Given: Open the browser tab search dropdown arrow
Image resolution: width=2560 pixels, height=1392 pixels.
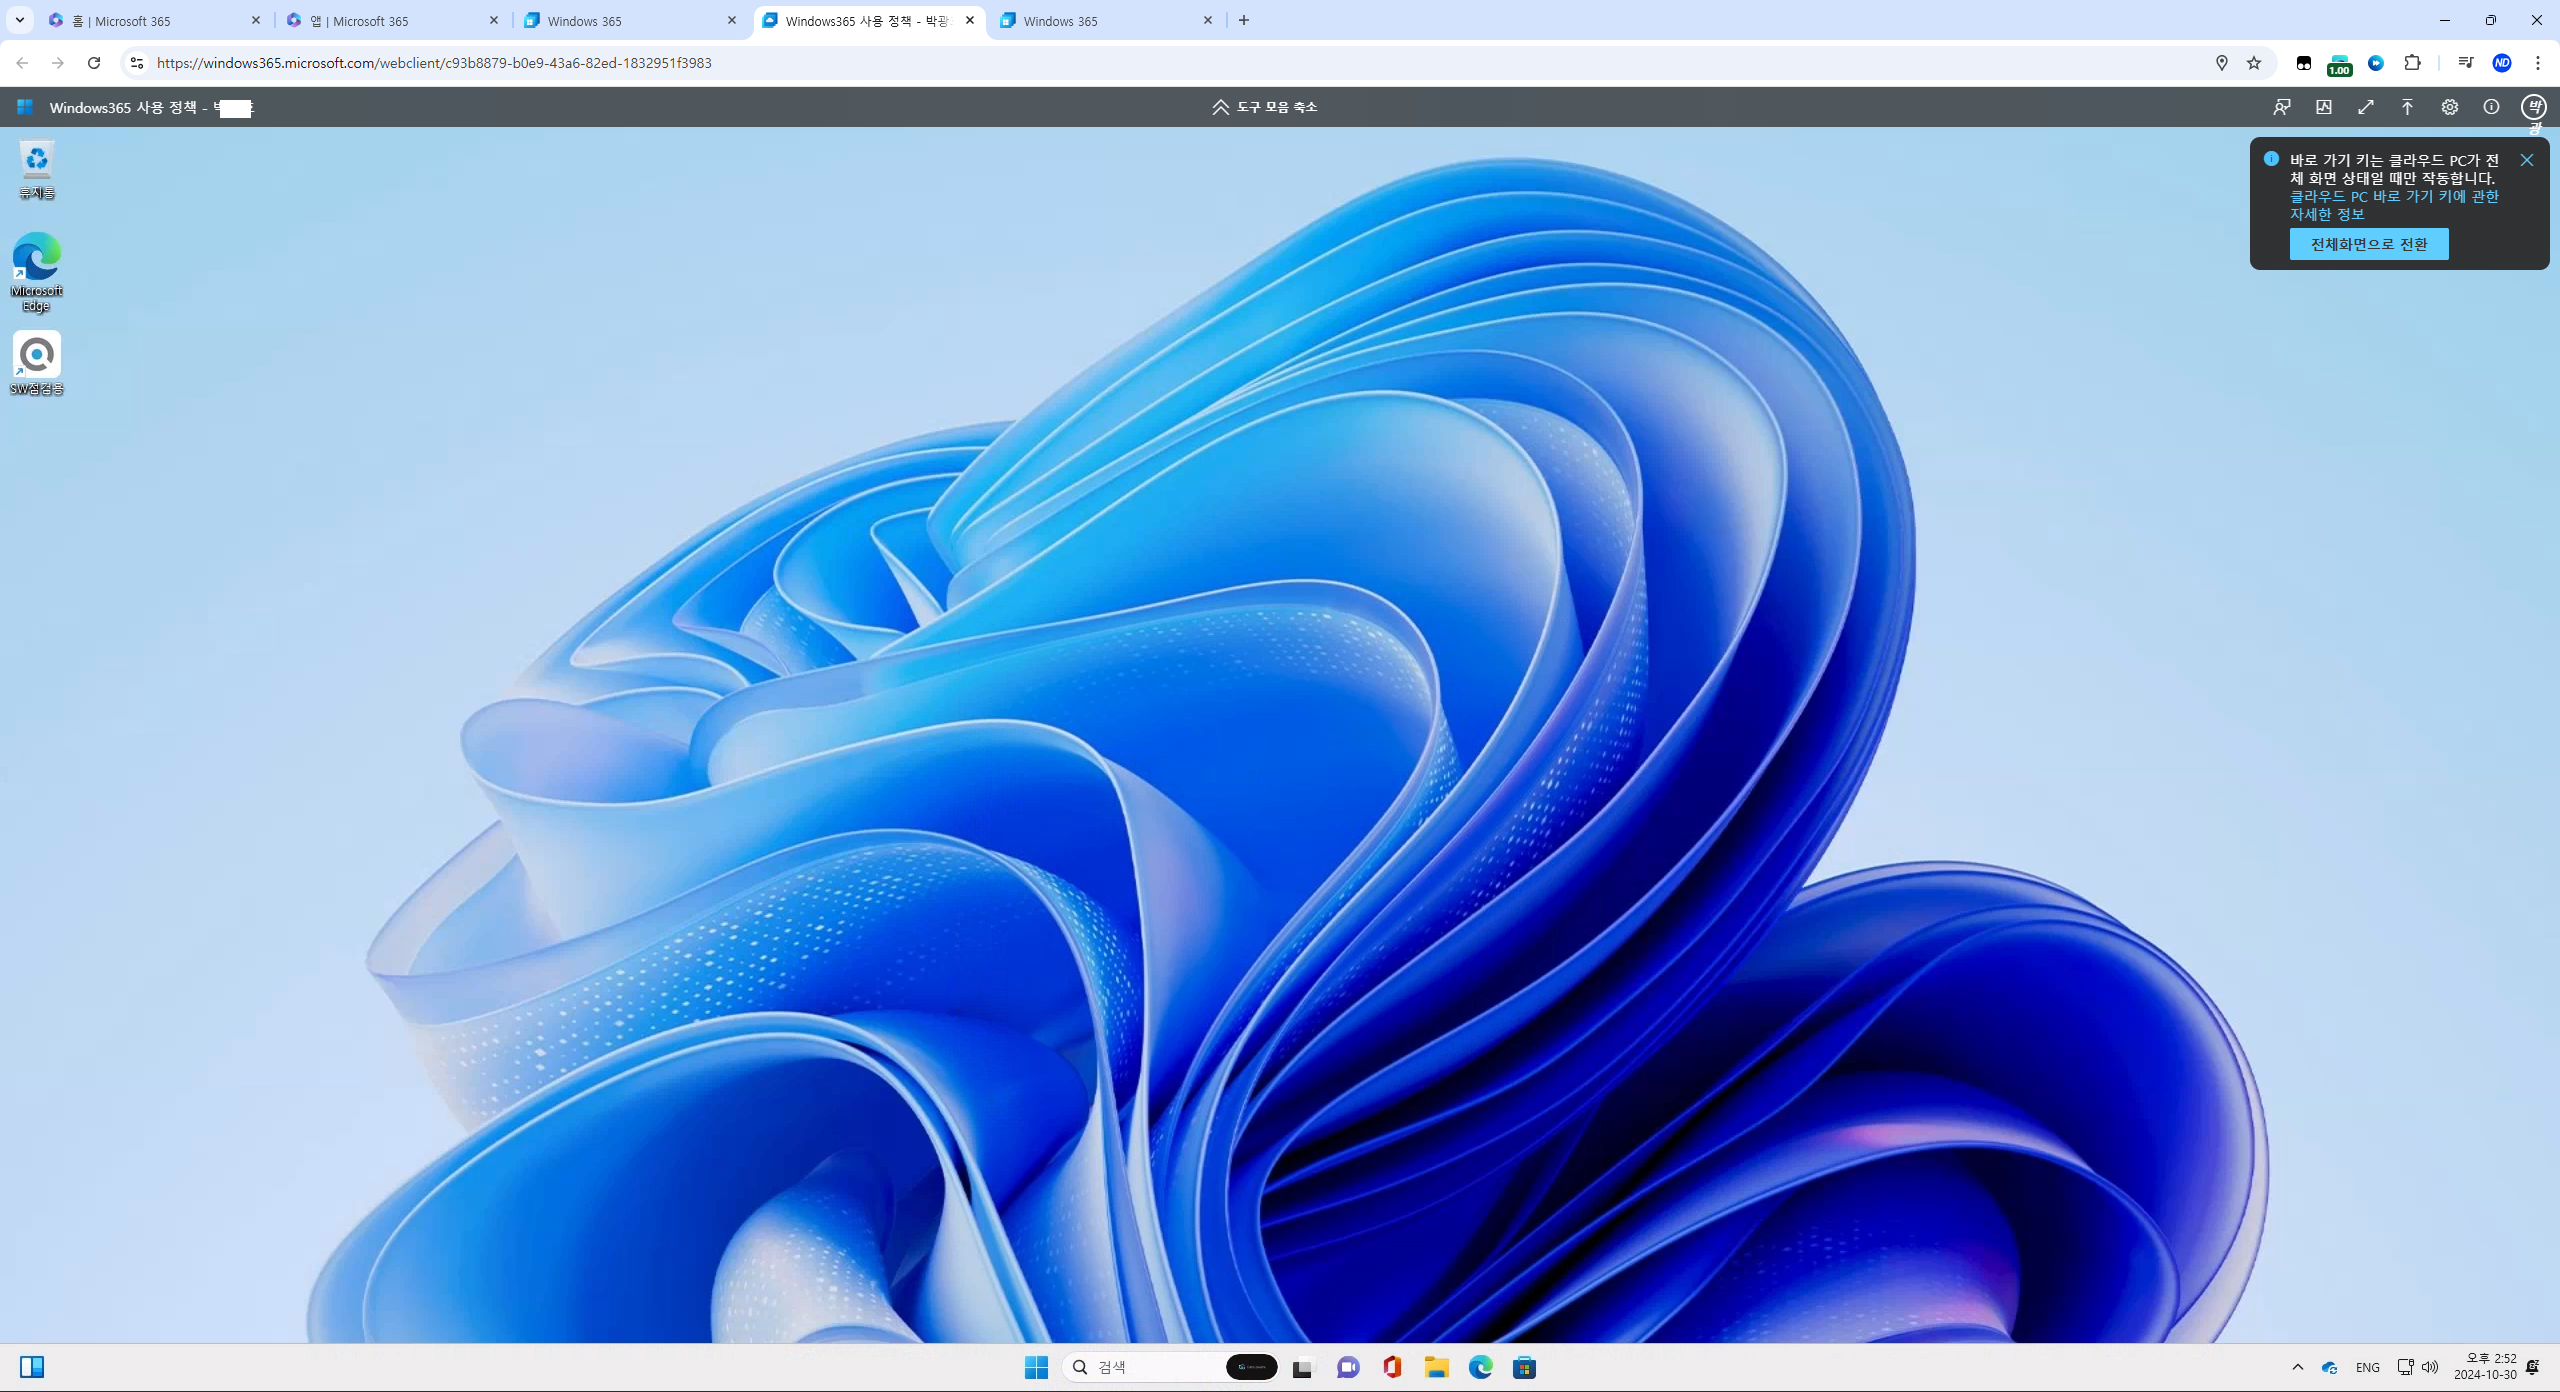Looking at the screenshot, I should pos(19,20).
